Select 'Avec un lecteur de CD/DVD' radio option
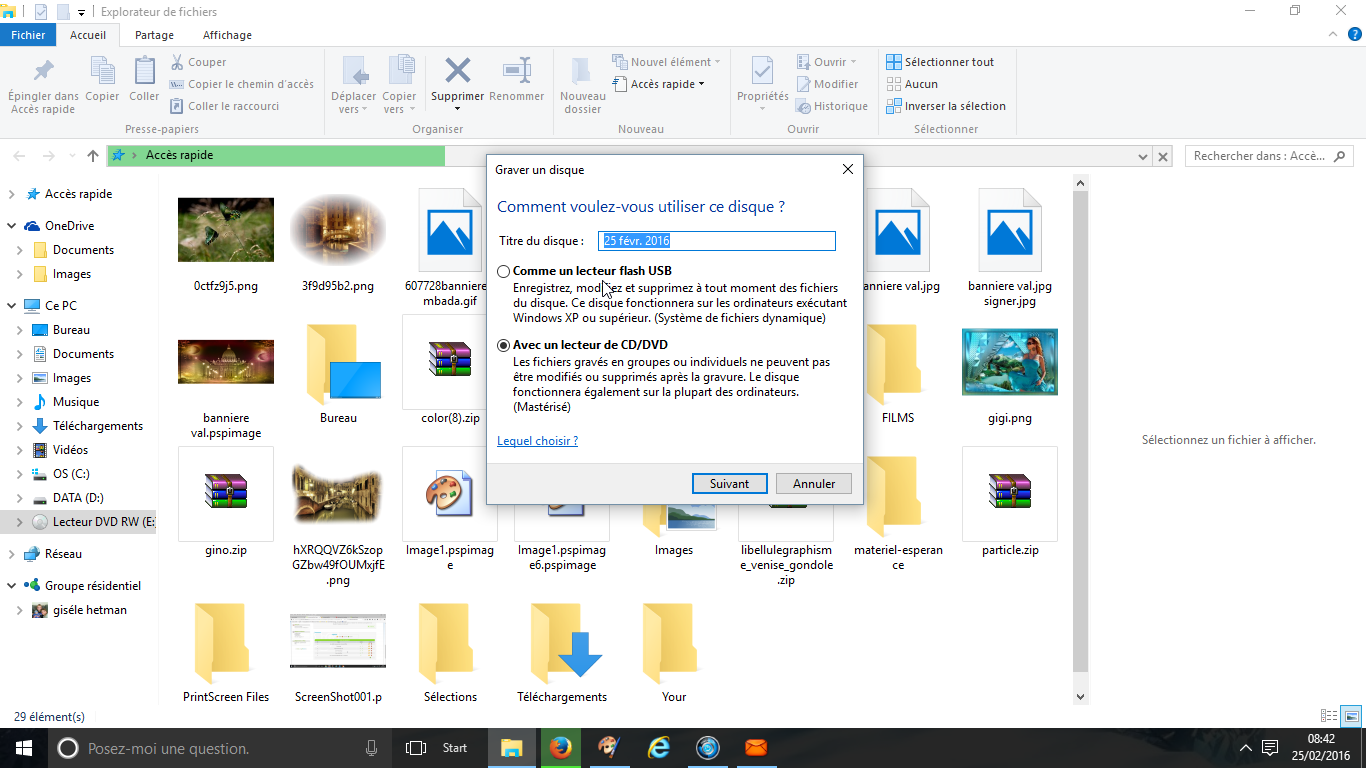Image resolution: width=1366 pixels, height=768 pixels. coord(504,345)
